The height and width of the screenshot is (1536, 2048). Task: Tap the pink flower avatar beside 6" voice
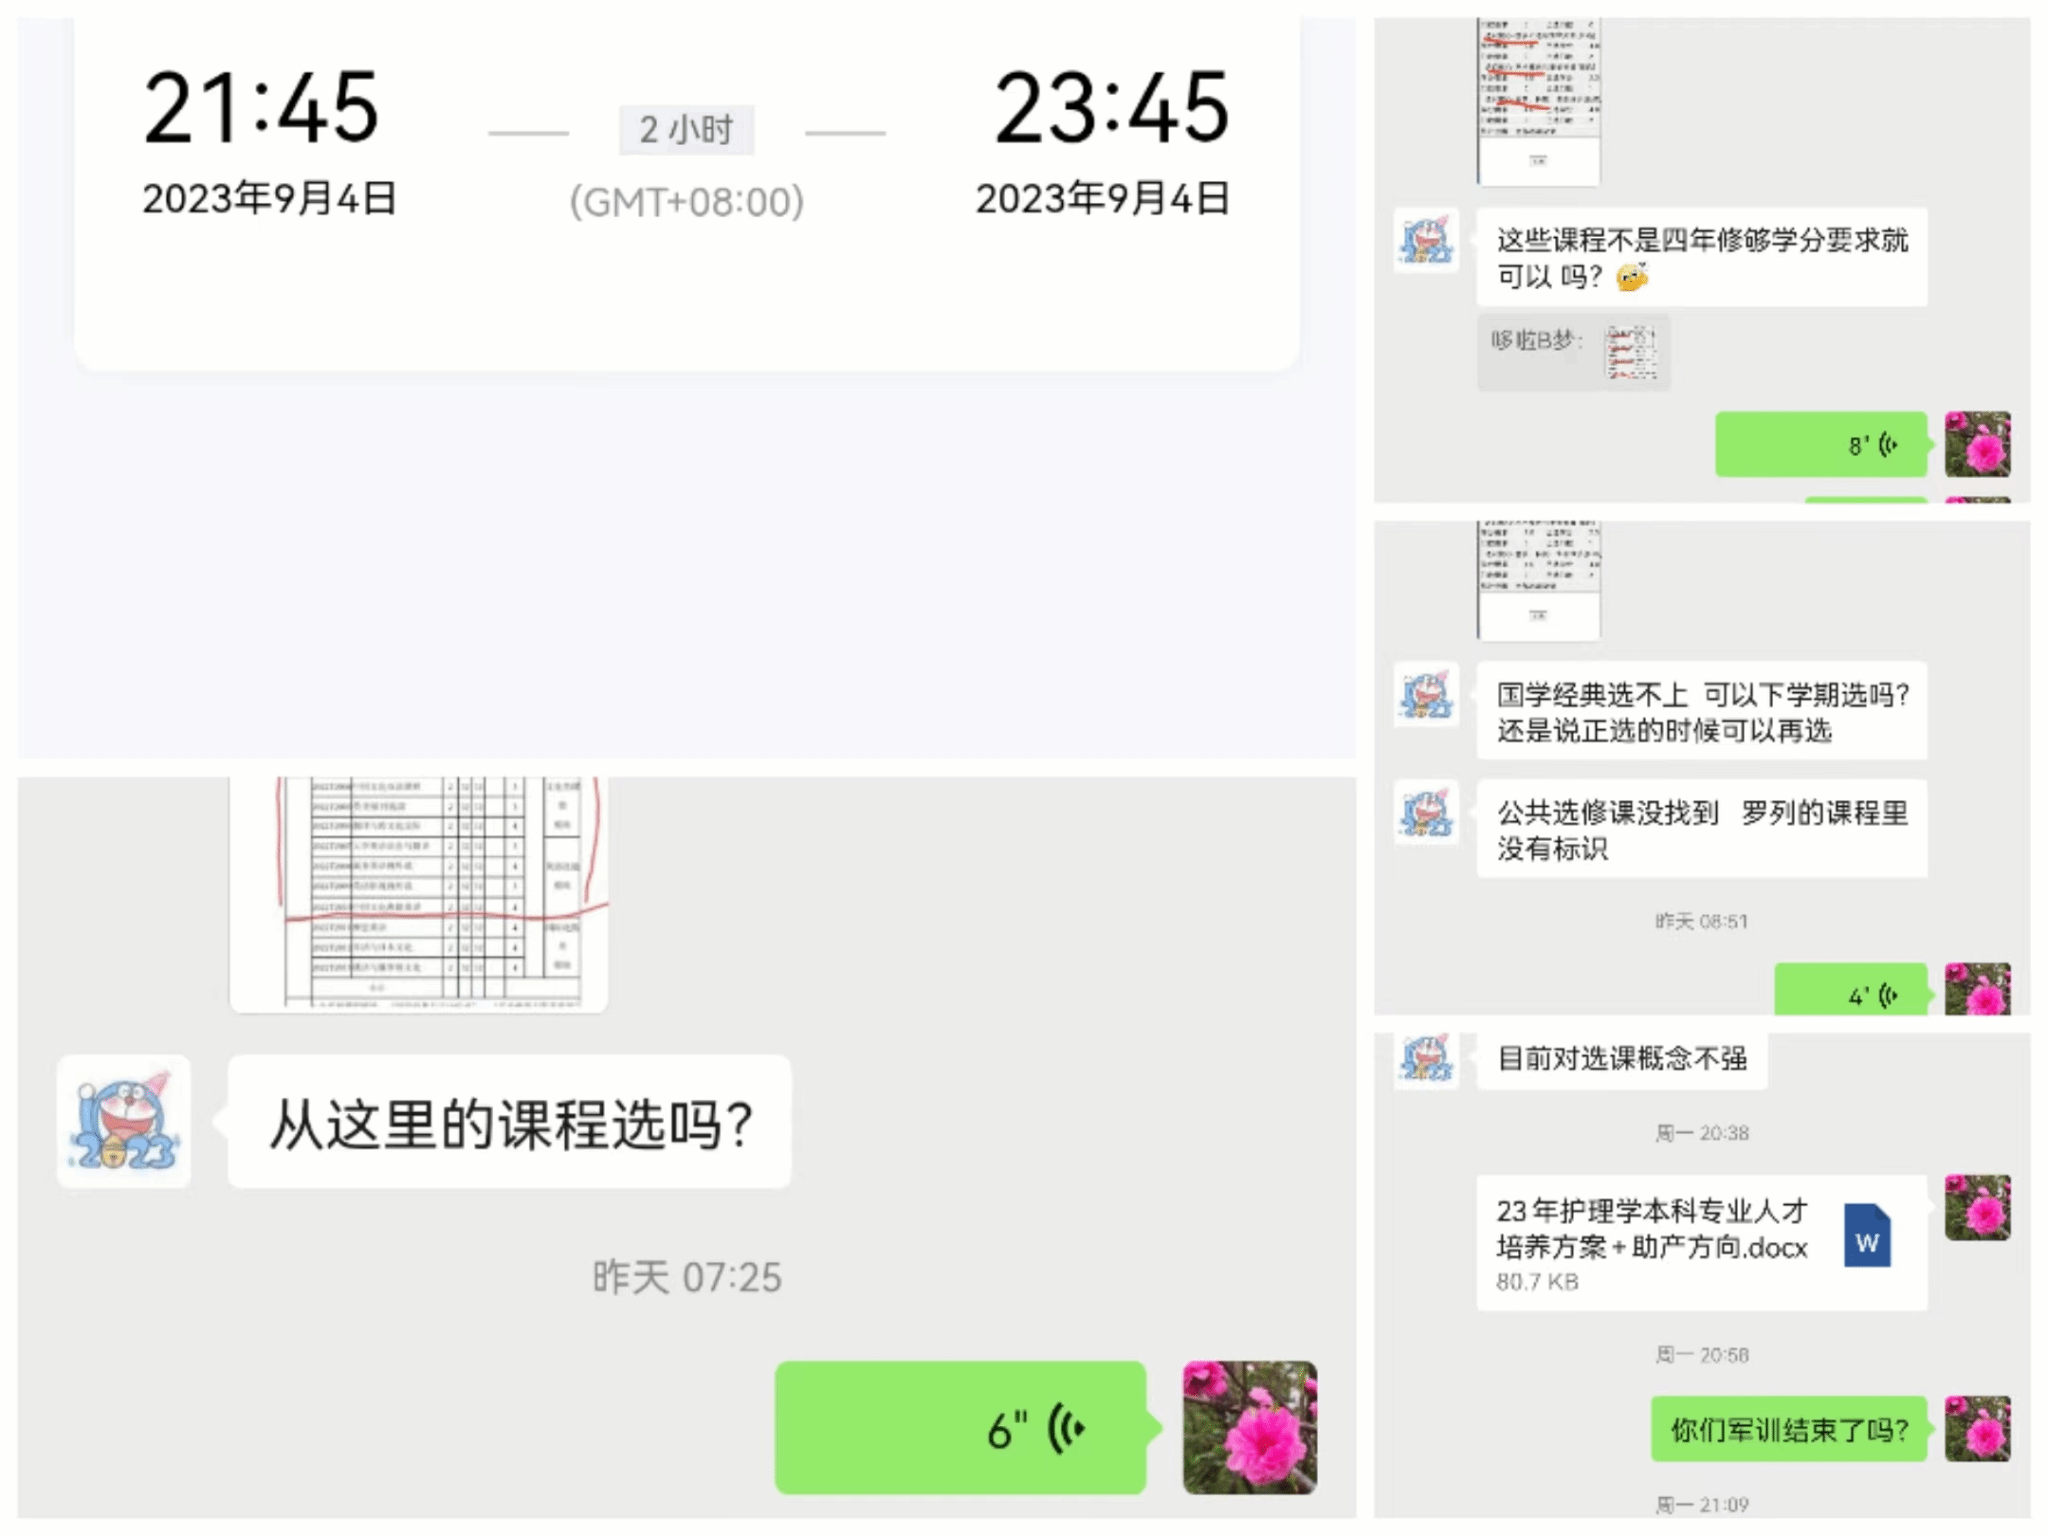point(1249,1427)
